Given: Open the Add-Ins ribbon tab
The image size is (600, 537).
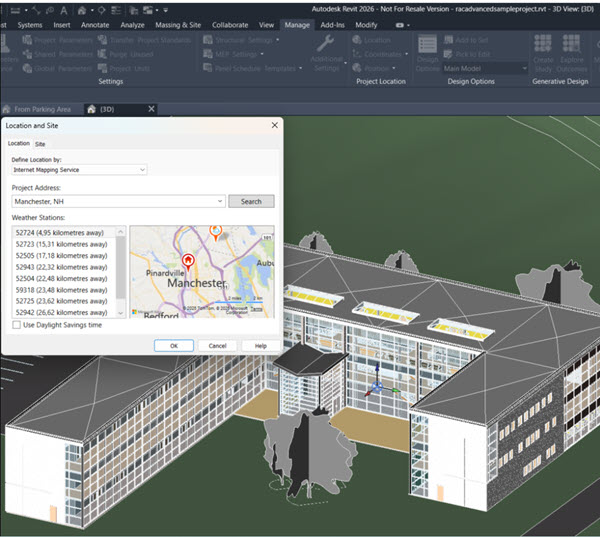Looking at the screenshot, I should pos(332,24).
